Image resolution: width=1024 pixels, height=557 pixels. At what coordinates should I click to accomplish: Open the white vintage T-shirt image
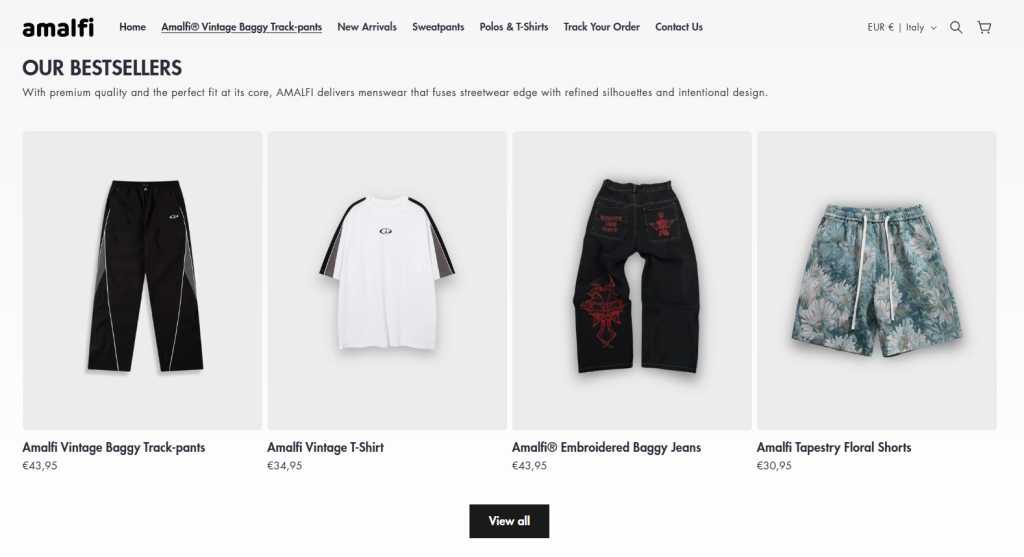click(x=387, y=281)
